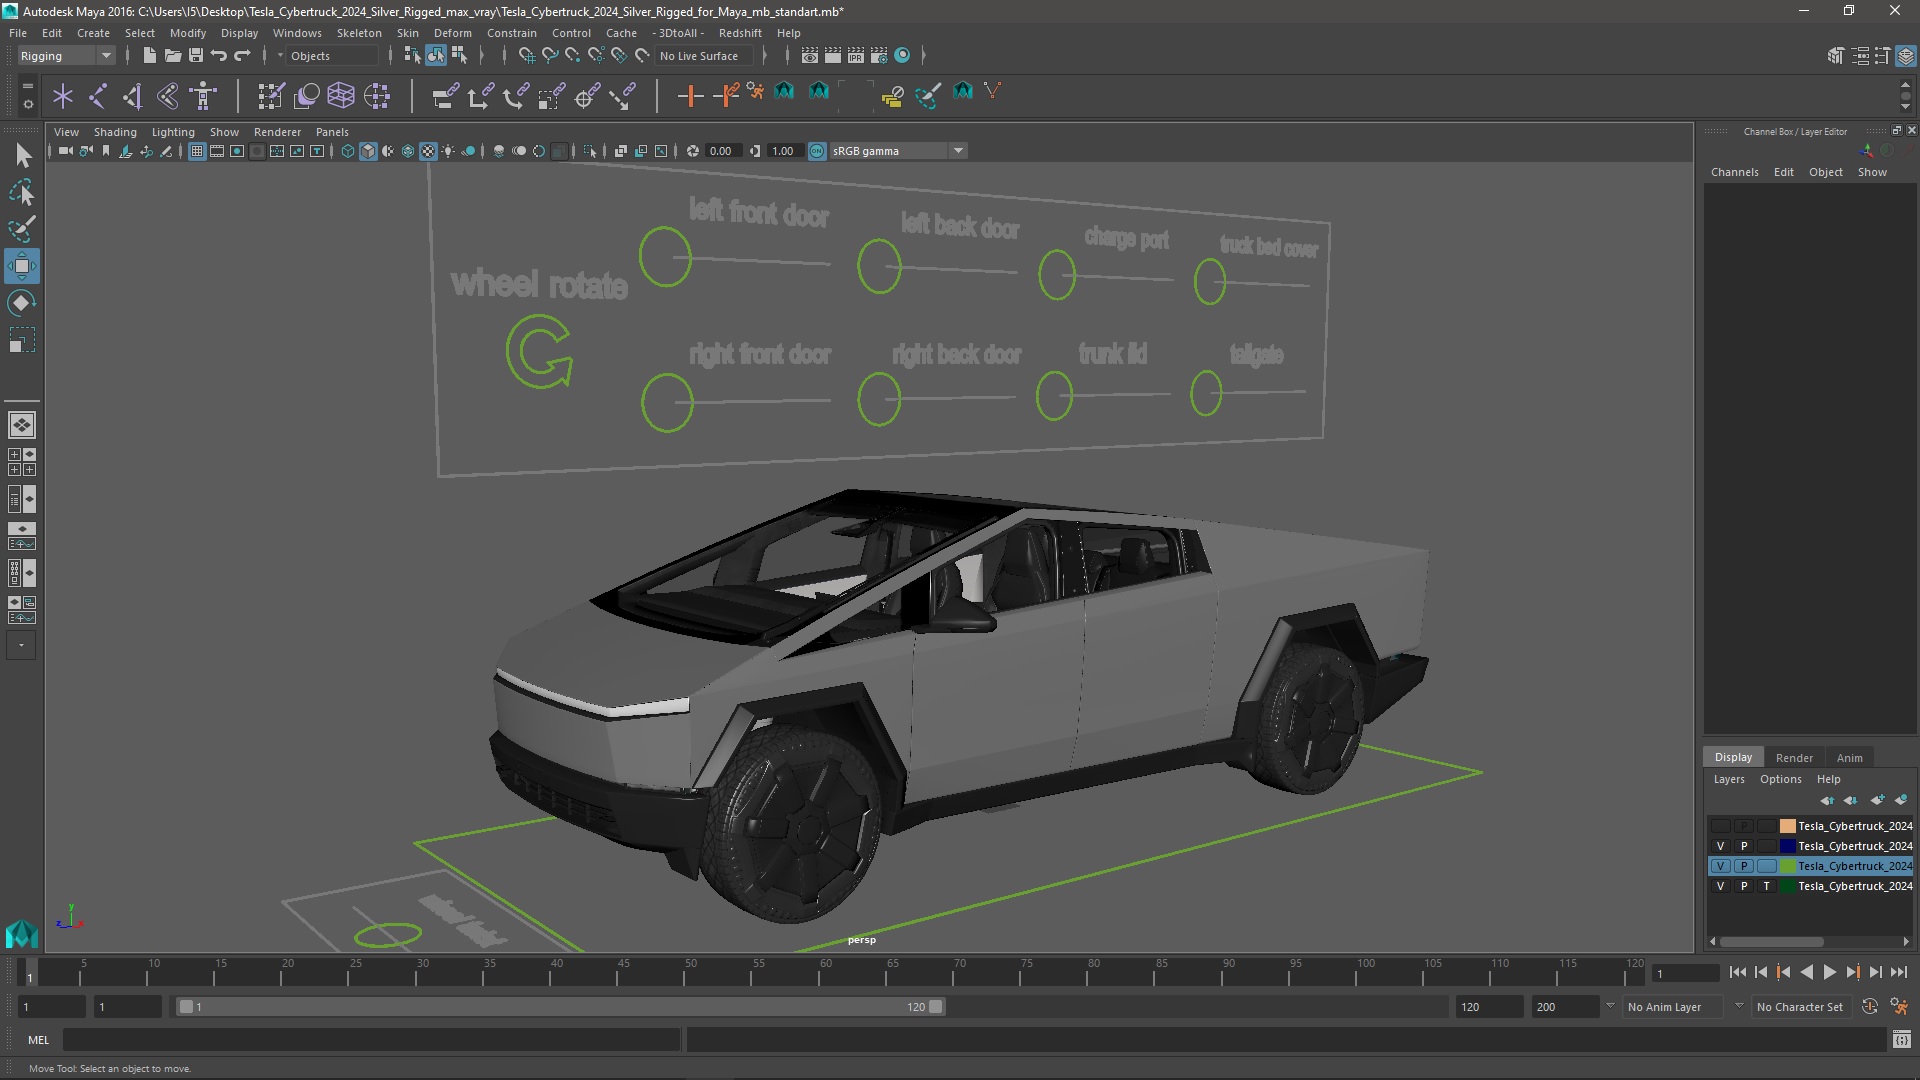The image size is (1920, 1080).
Task: Toggle viewport grid display
Action: 197,151
